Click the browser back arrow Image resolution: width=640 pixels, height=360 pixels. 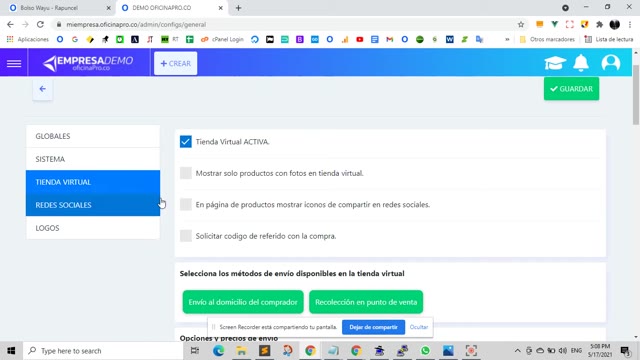[11, 24]
